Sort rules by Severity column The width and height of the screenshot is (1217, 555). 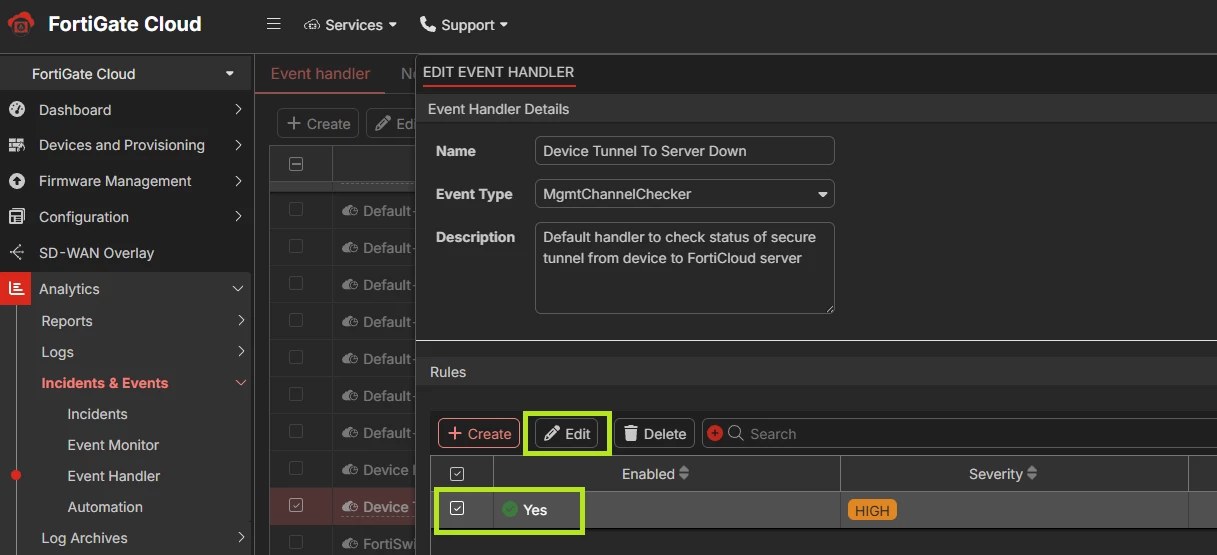(1004, 474)
